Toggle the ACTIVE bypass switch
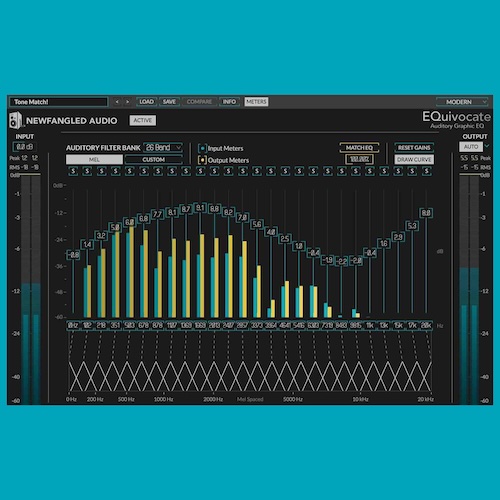This screenshot has height=500, width=500. click(x=143, y=120)
